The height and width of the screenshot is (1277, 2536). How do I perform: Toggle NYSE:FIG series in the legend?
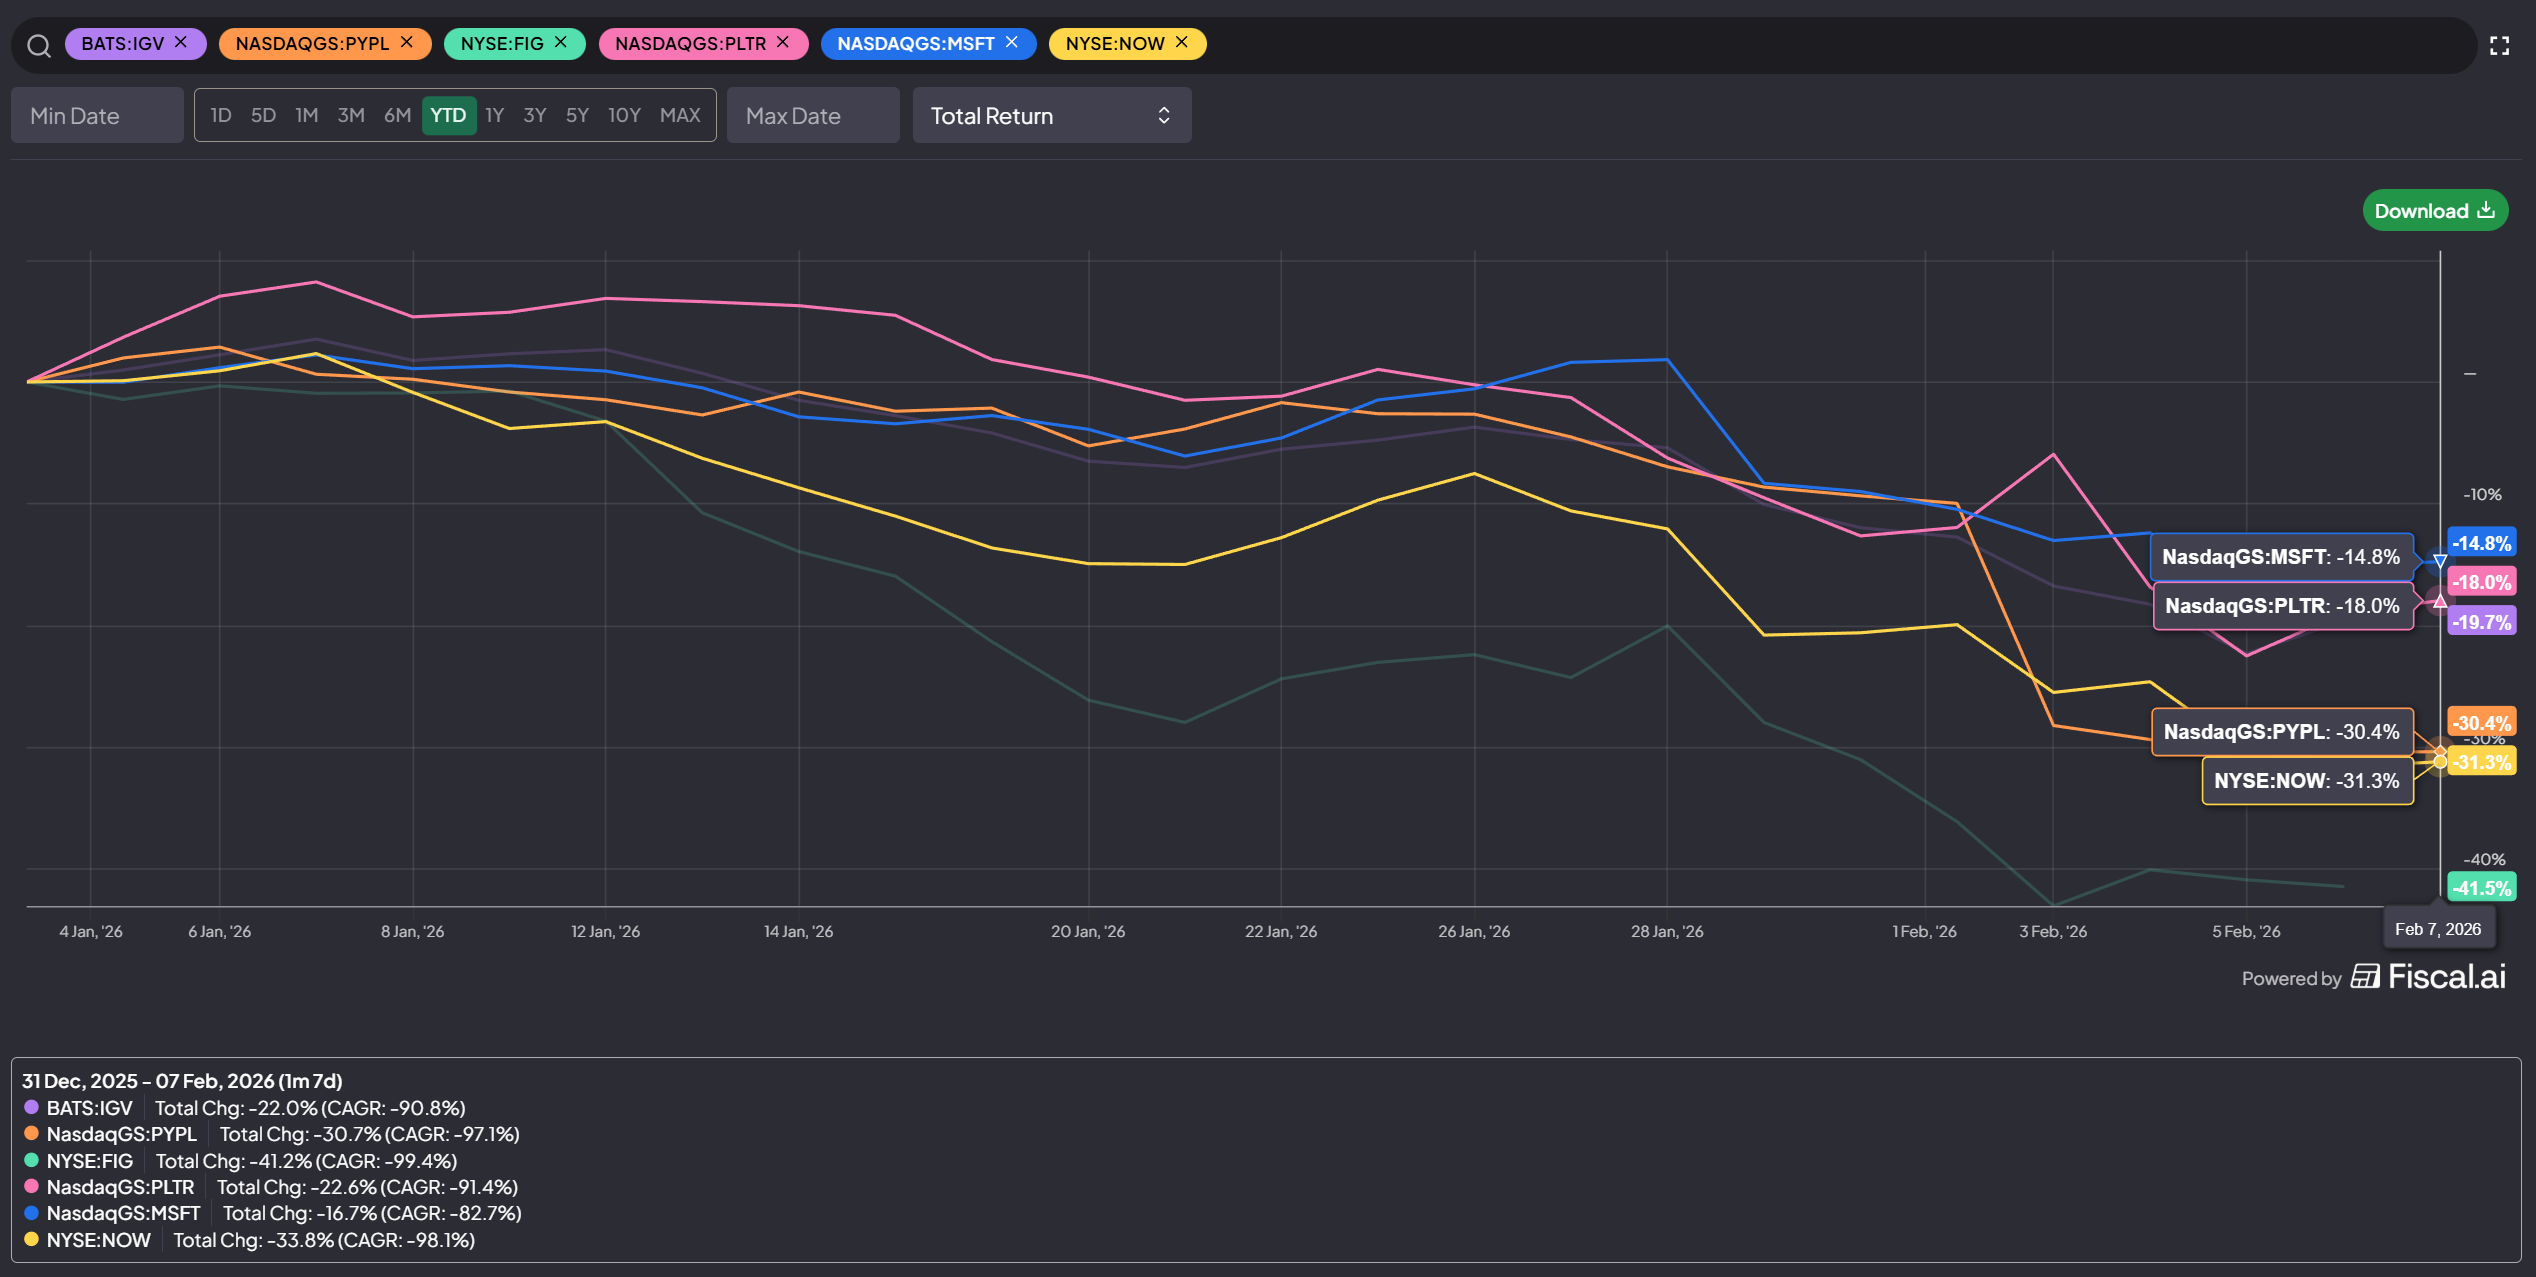89,1161
